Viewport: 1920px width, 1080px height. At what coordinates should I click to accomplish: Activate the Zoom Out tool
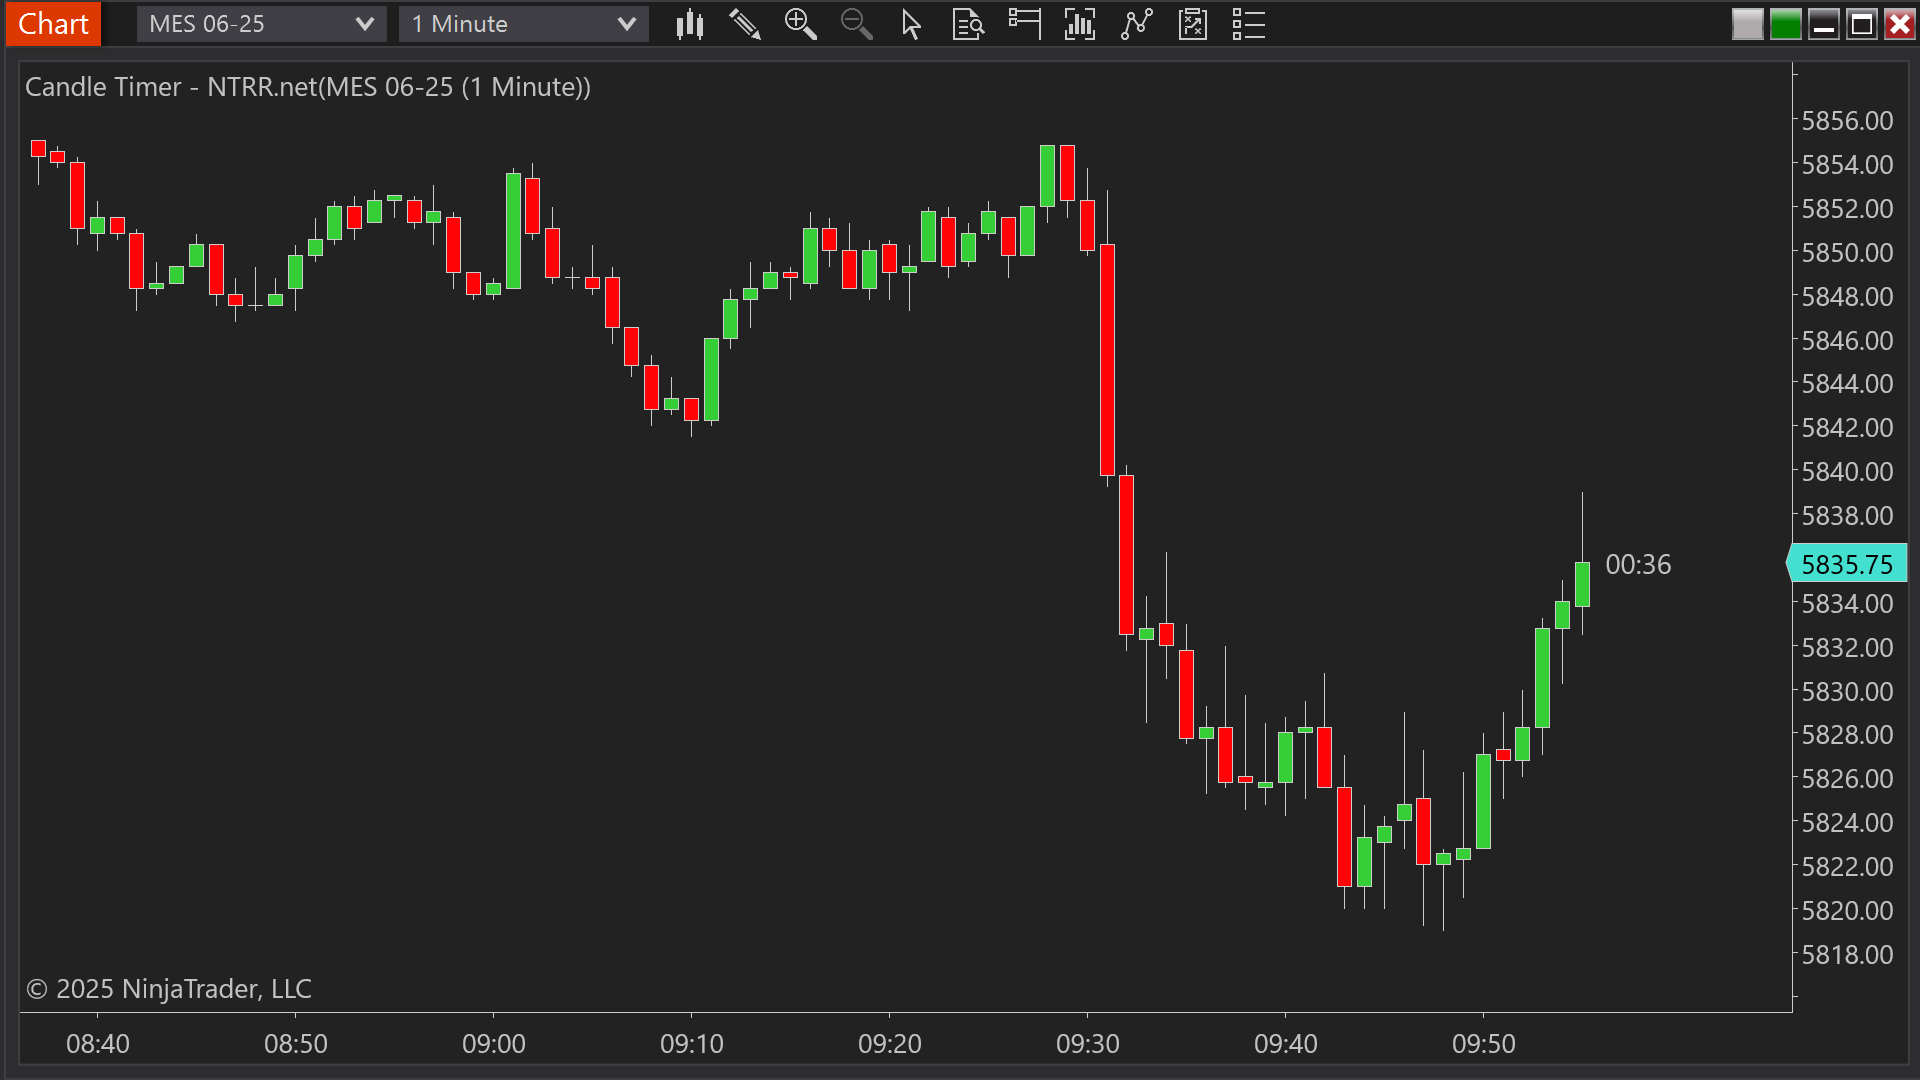coord(856,24)
